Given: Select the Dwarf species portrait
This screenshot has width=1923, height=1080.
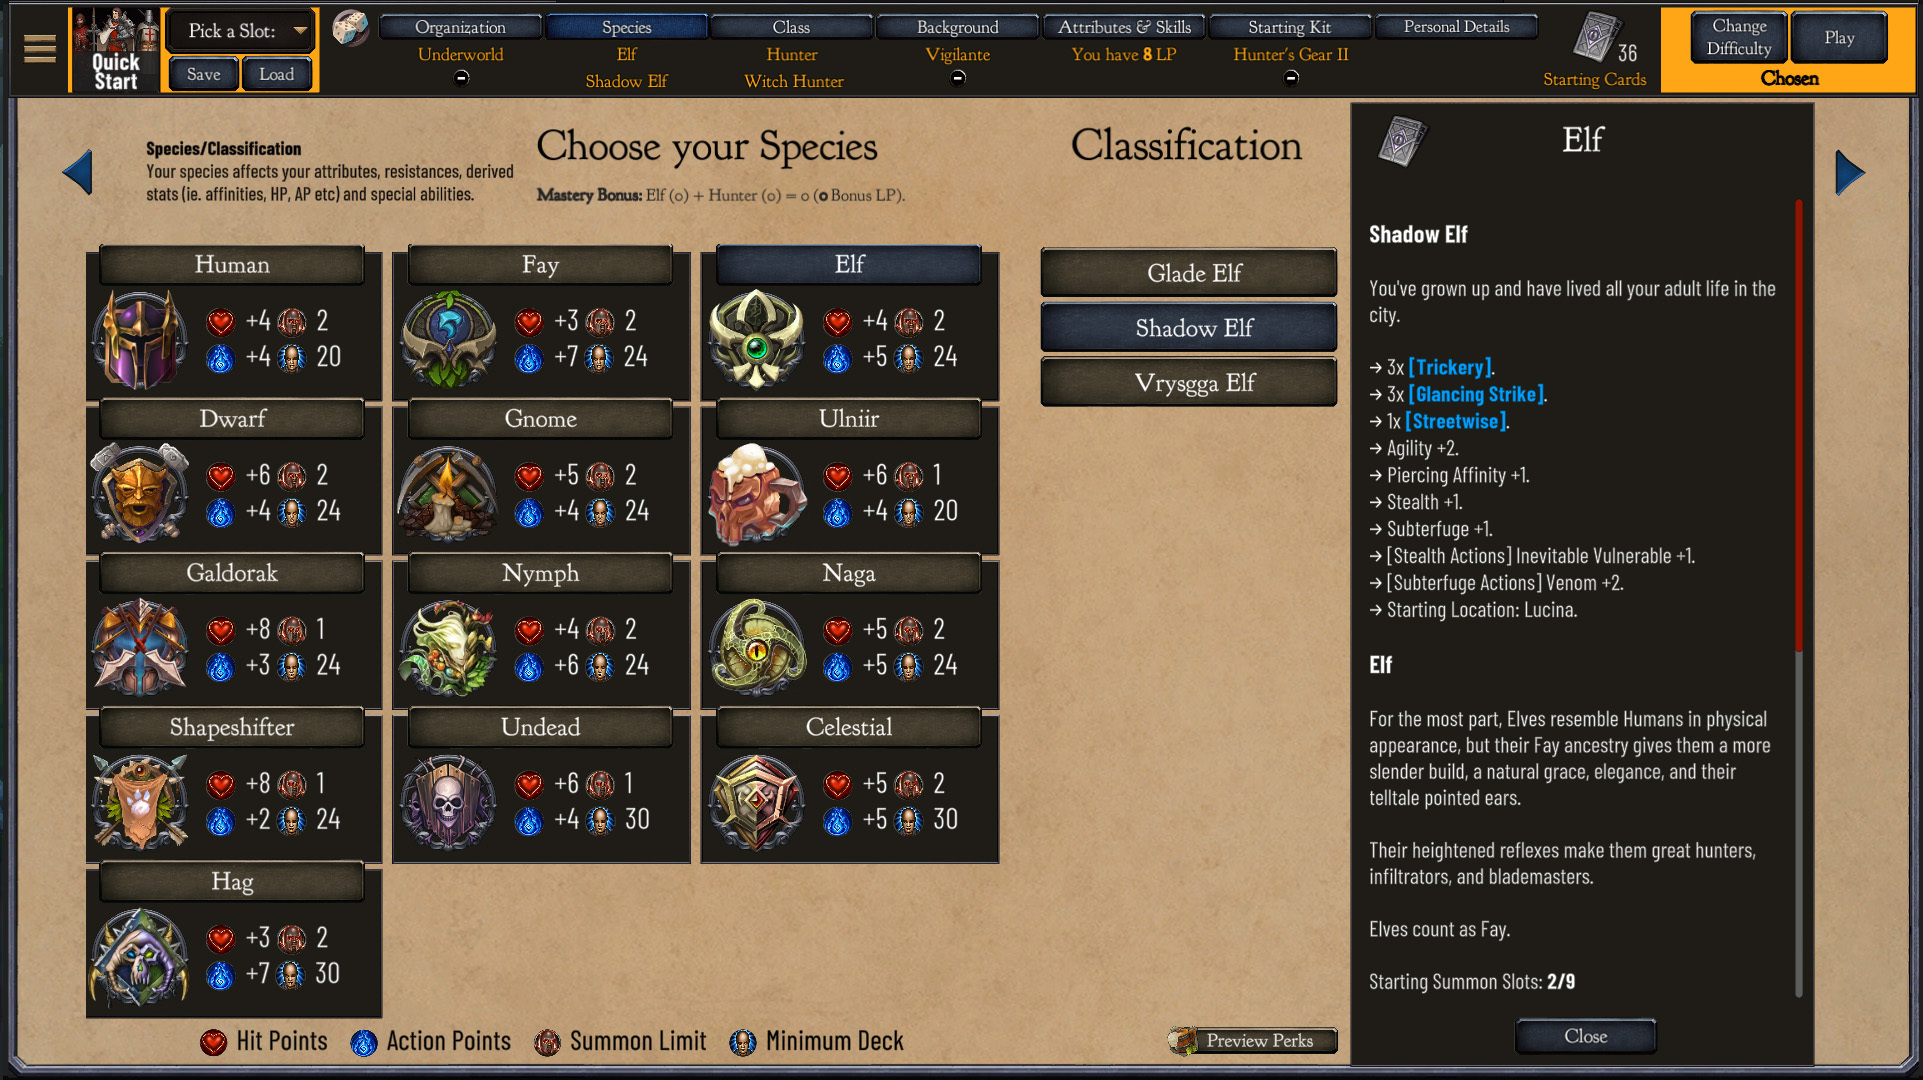Looking at the screenshot, I should point(140,493).
